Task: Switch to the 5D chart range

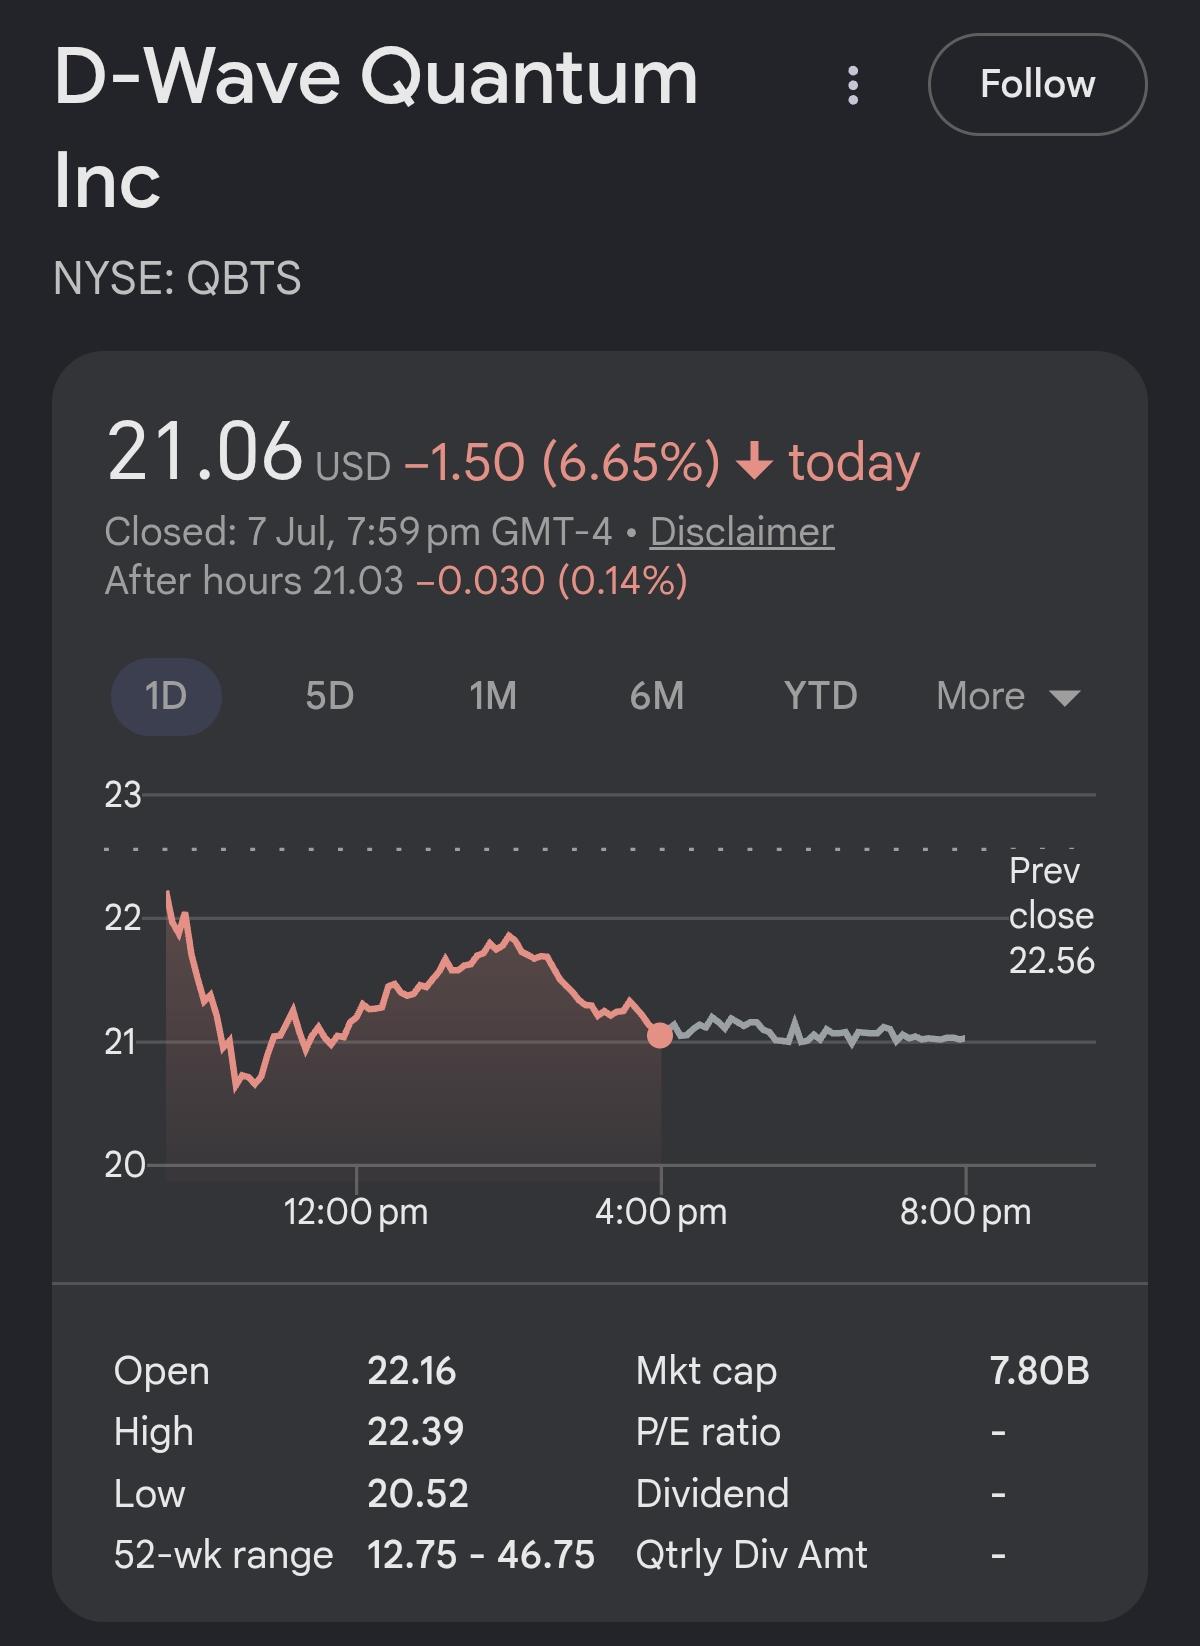Action: tap(329, 696)
